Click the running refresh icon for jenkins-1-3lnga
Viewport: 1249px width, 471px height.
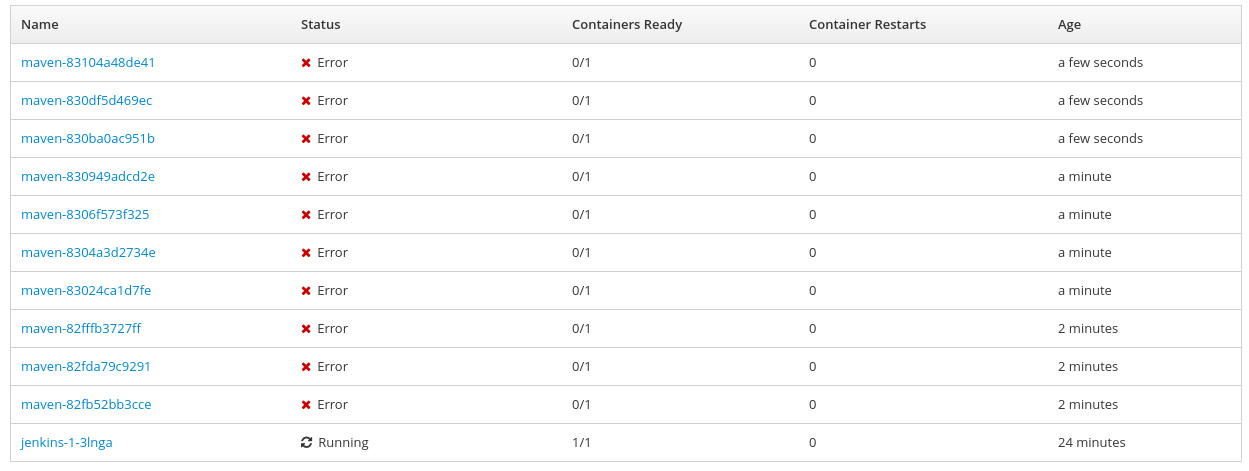[x=307, y=442]
